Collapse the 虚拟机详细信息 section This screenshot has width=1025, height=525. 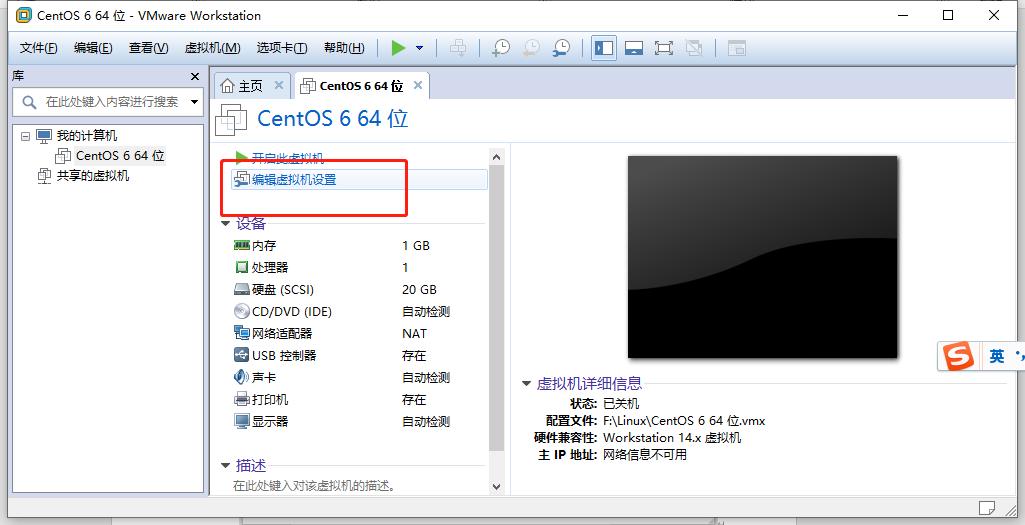point(526,384)
